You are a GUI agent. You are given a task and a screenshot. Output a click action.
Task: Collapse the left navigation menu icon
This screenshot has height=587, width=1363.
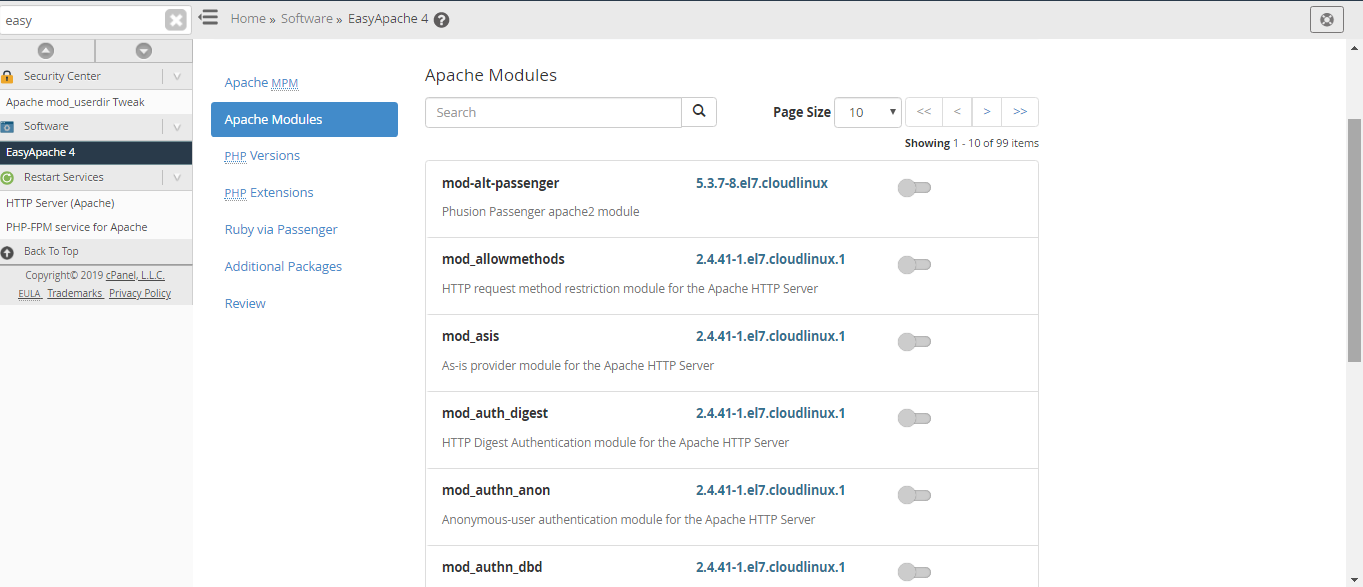pyautogui.click(x=208, y=17)
